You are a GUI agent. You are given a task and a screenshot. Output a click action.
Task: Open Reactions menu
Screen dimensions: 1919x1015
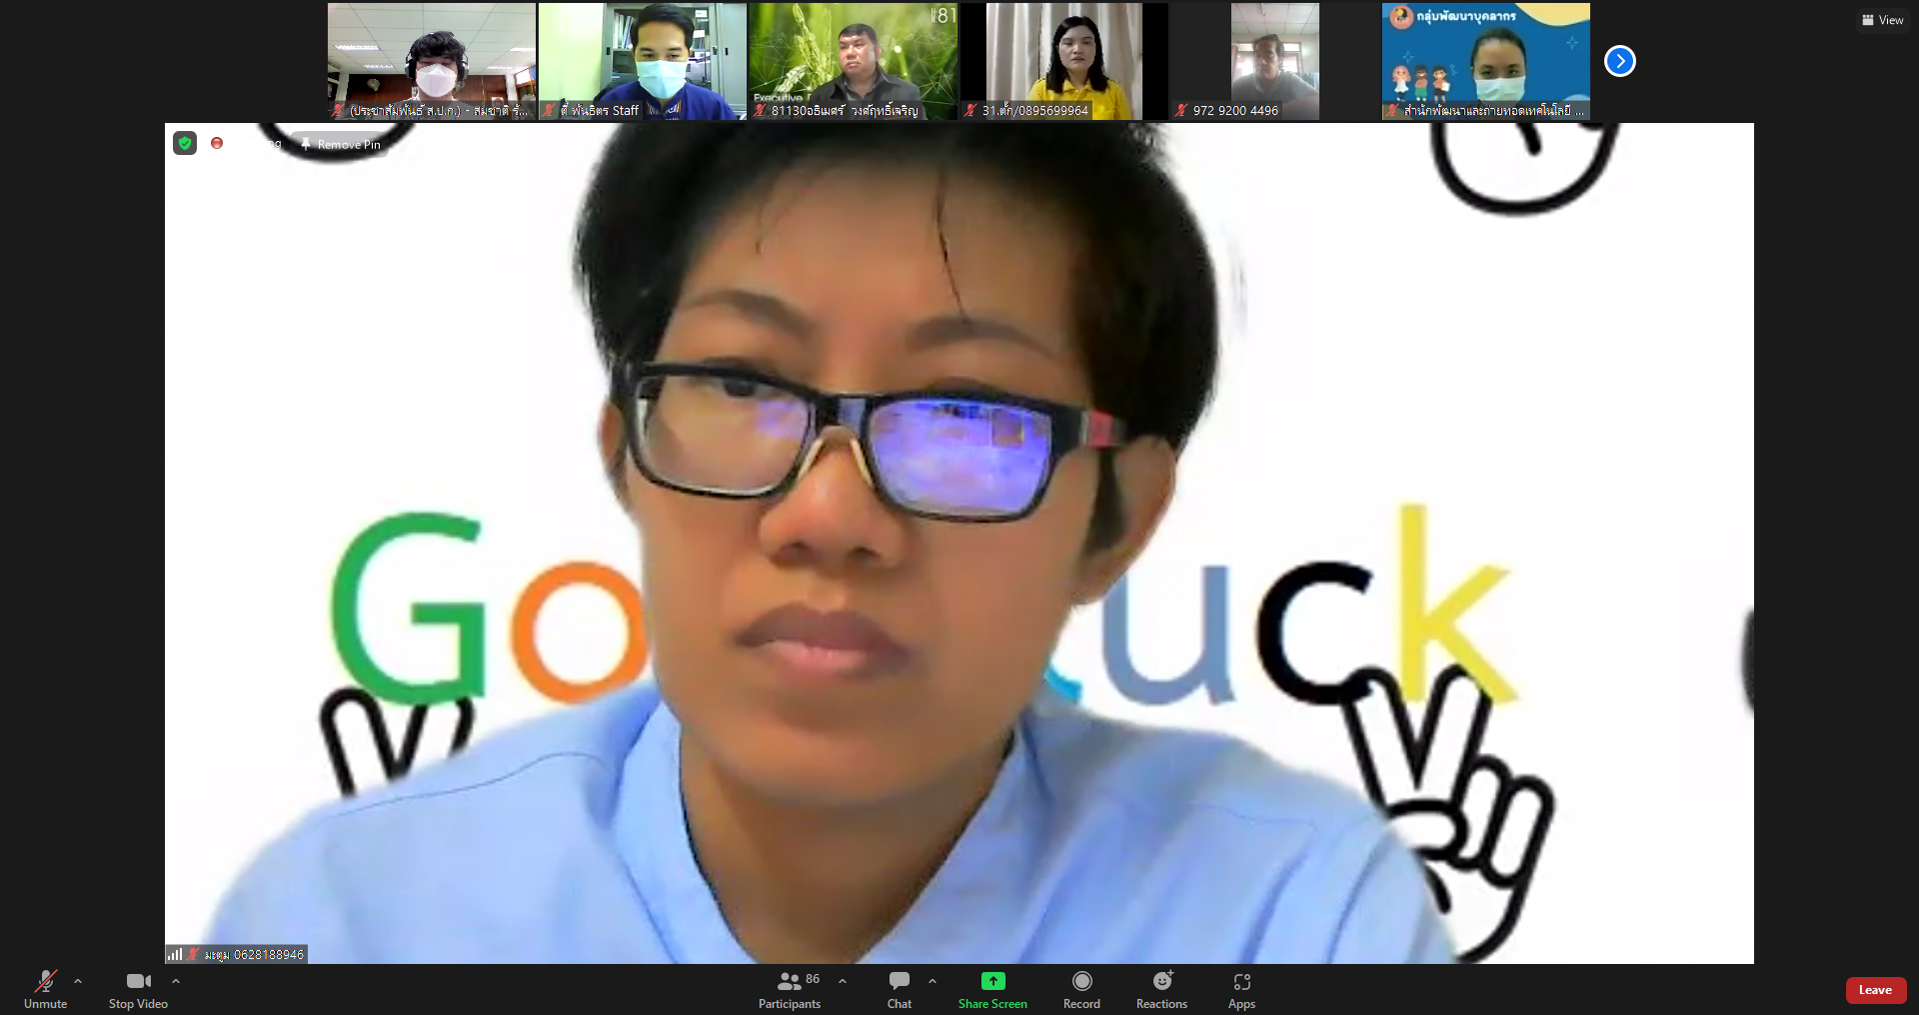tap(1161, 989)
